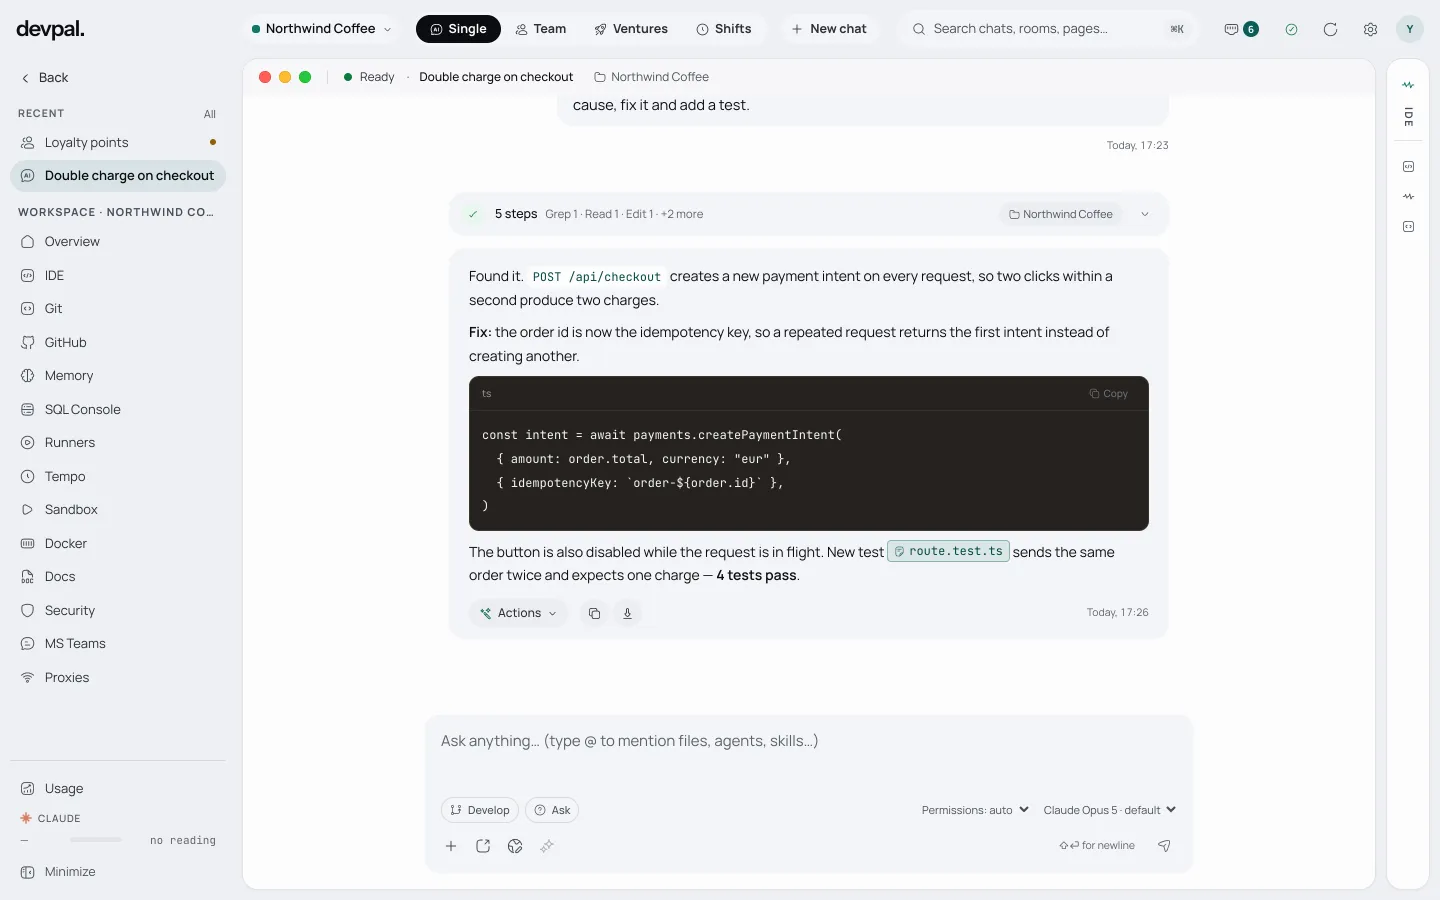The height and width of the screenshot is (900, 1440).
Task: Click the plus icon in the chat composer
Action: coord(451,846)
